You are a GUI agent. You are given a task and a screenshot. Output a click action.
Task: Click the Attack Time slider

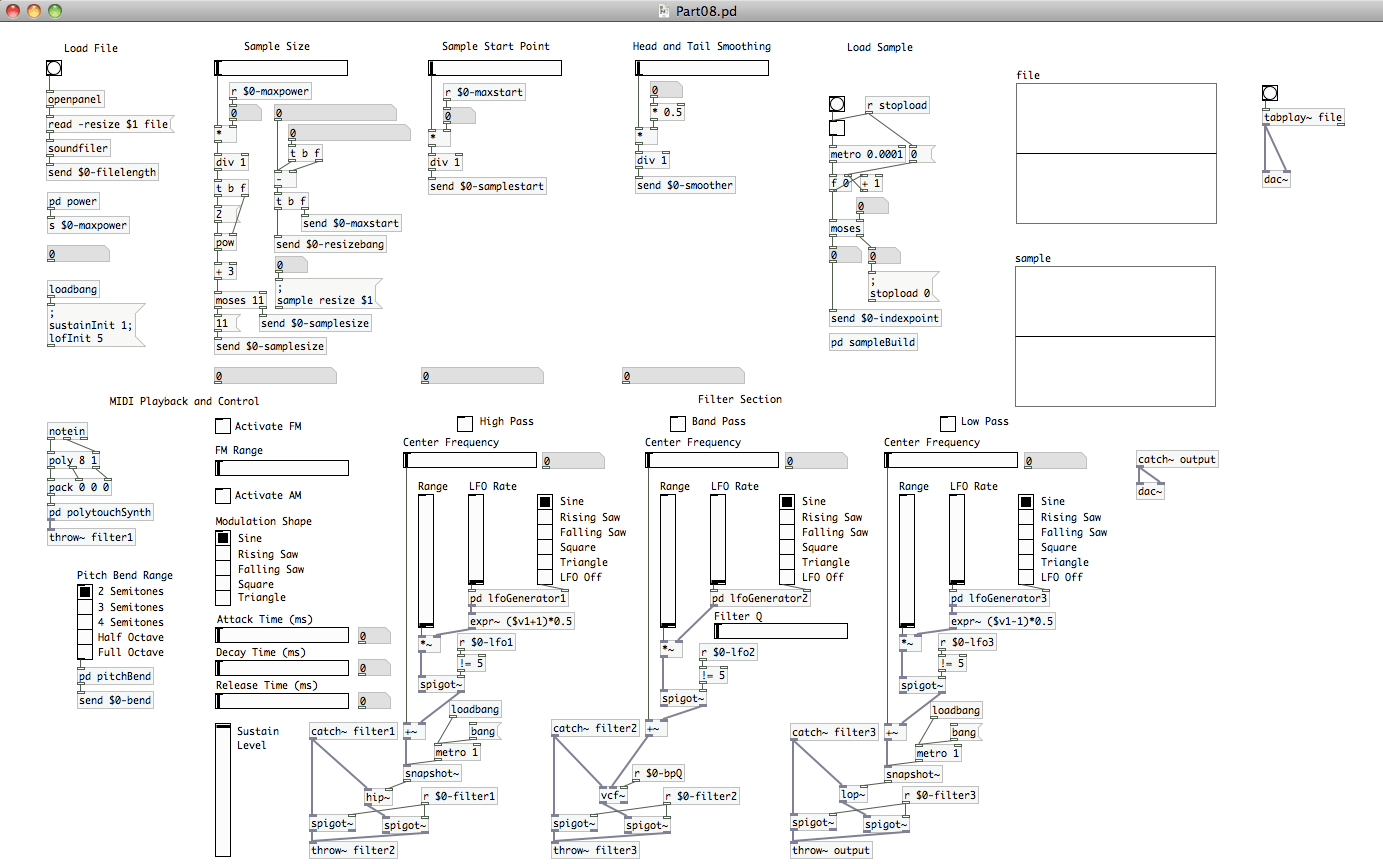coord(282,635)
